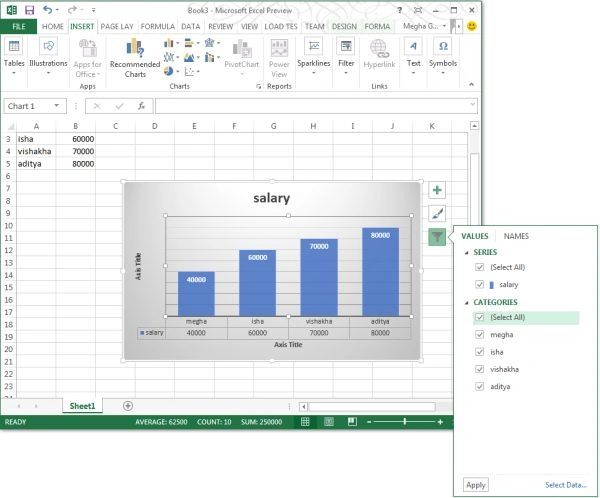Open the Select Data link
Image resolution: width=600 pixels, height=498 pixels.
(566, 485)
